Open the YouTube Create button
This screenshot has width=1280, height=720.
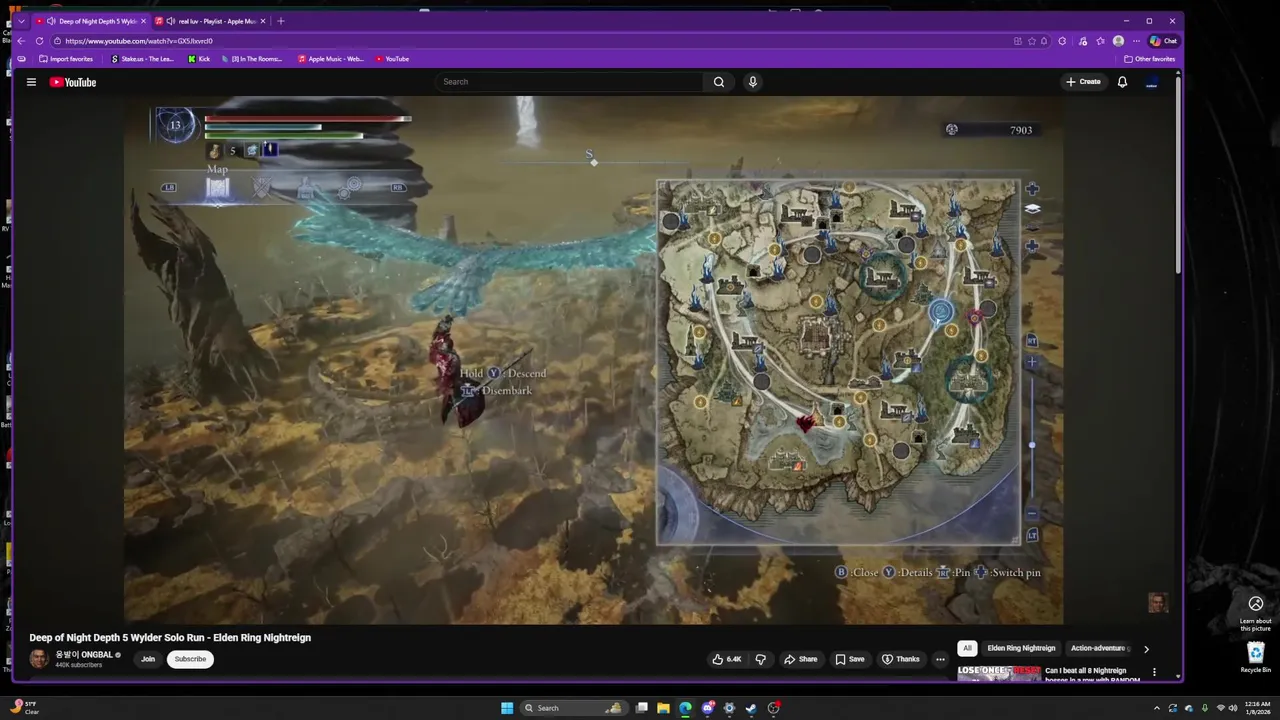1083,82
